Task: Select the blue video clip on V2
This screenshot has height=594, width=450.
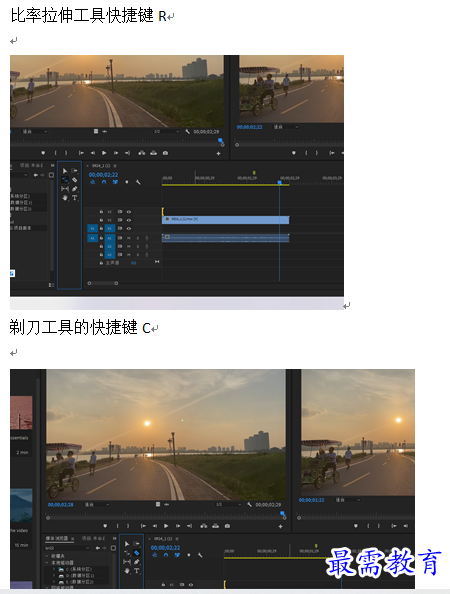Action: pyautogui.click(x=225, y=220)
